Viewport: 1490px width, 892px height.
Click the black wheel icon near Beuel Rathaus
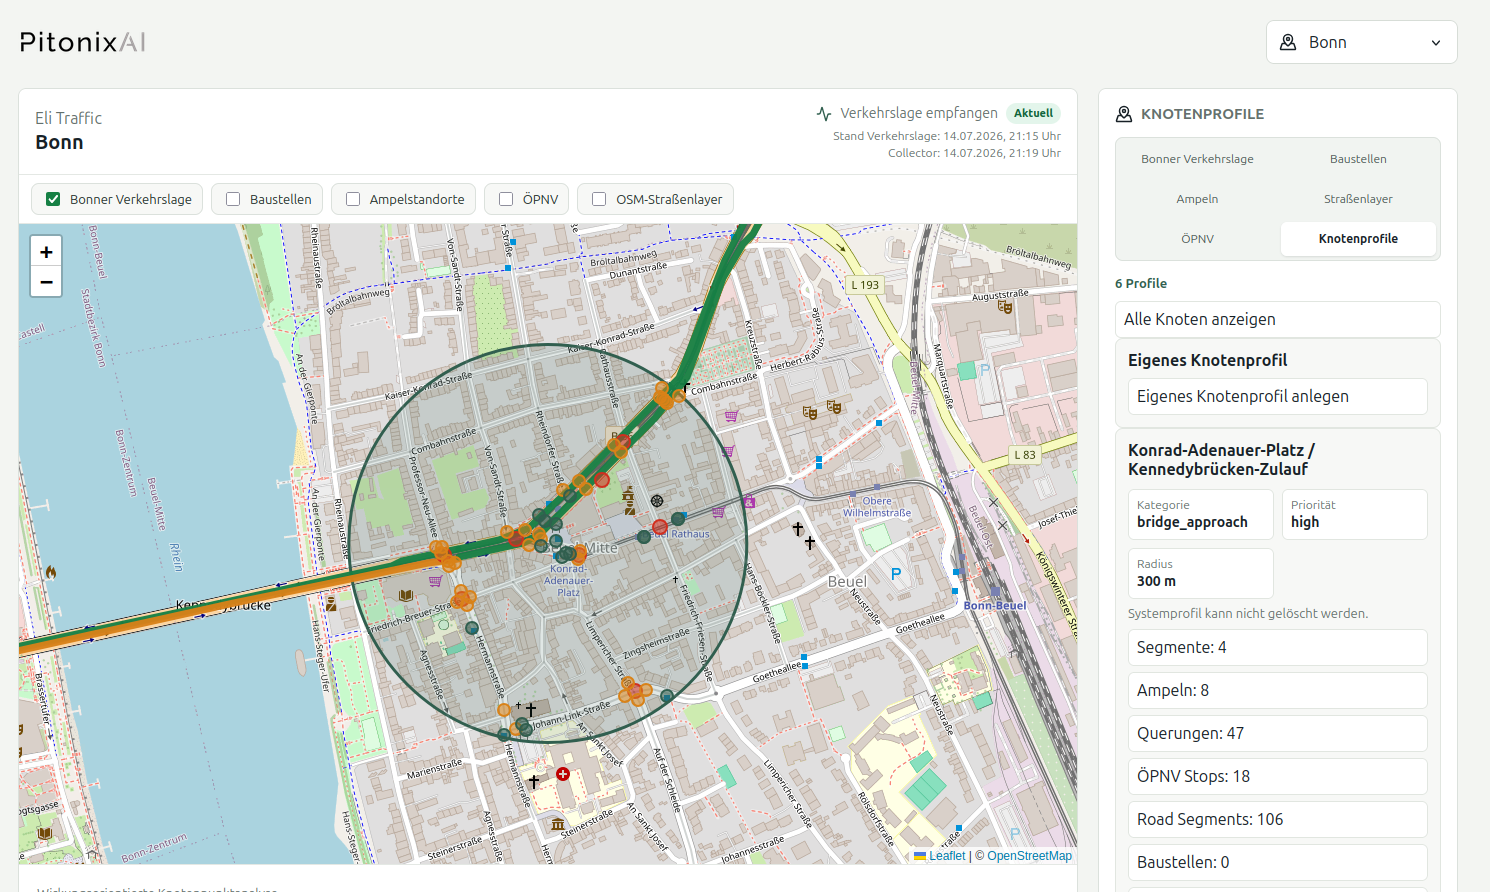tap(657, 501)
